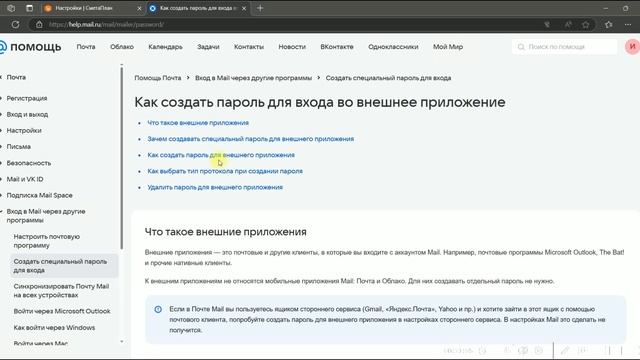Open Облако in the top navigation
The height and width of the screenshot is (360, 640).
tap(122, 47)
